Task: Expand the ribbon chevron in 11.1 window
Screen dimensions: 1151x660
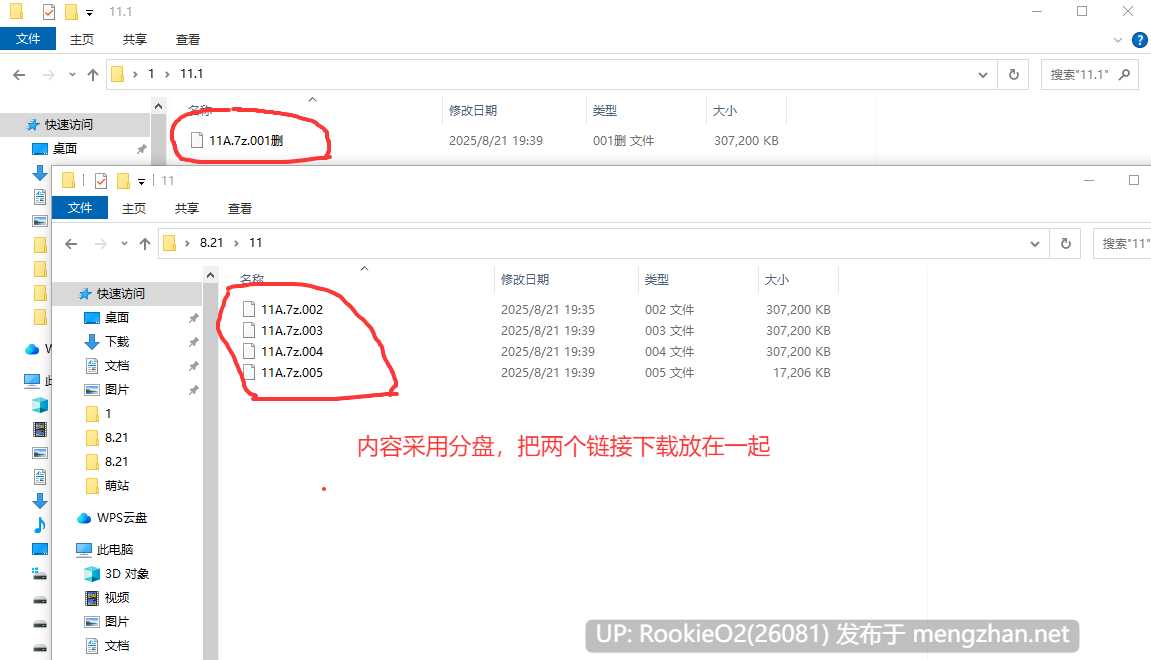Action: coord(1117,40)
